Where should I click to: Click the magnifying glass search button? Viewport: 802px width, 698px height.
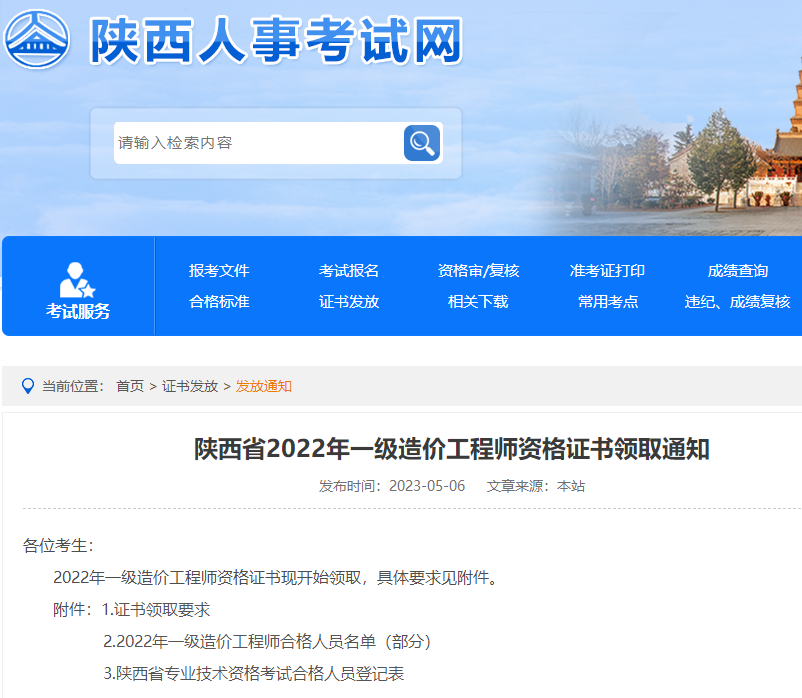(x=421, y=143)
